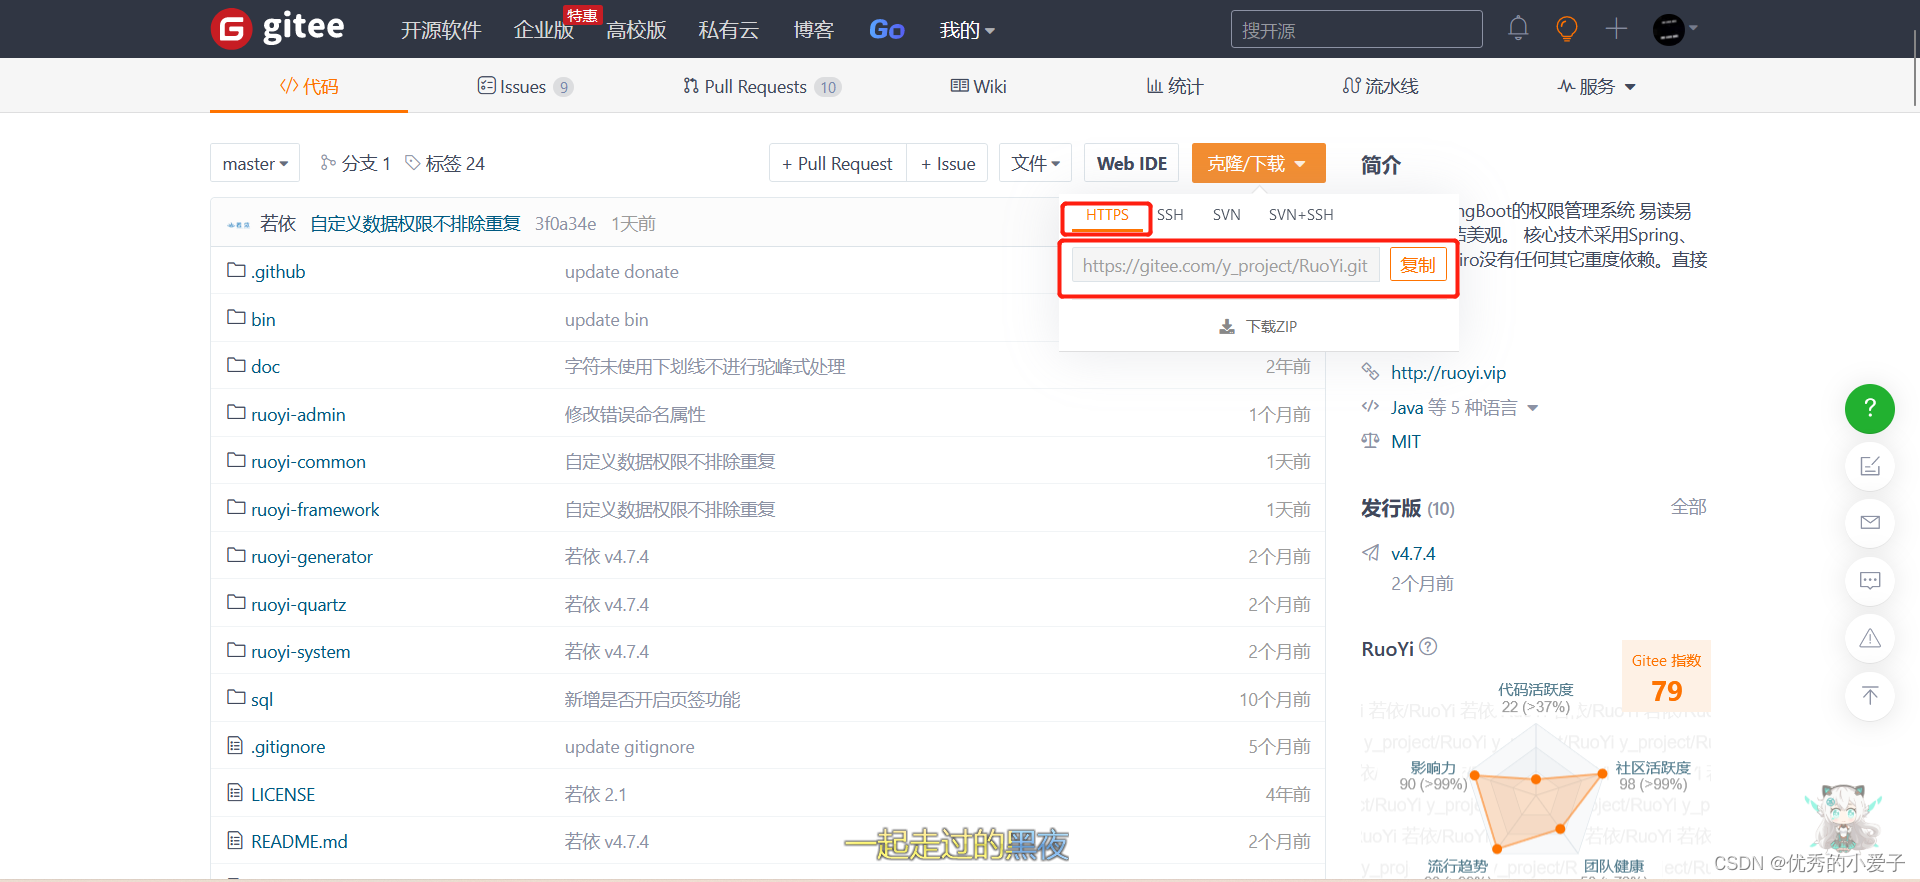Open the v4.7.4 release link

pyautogui.click(x=1413, y=554)
